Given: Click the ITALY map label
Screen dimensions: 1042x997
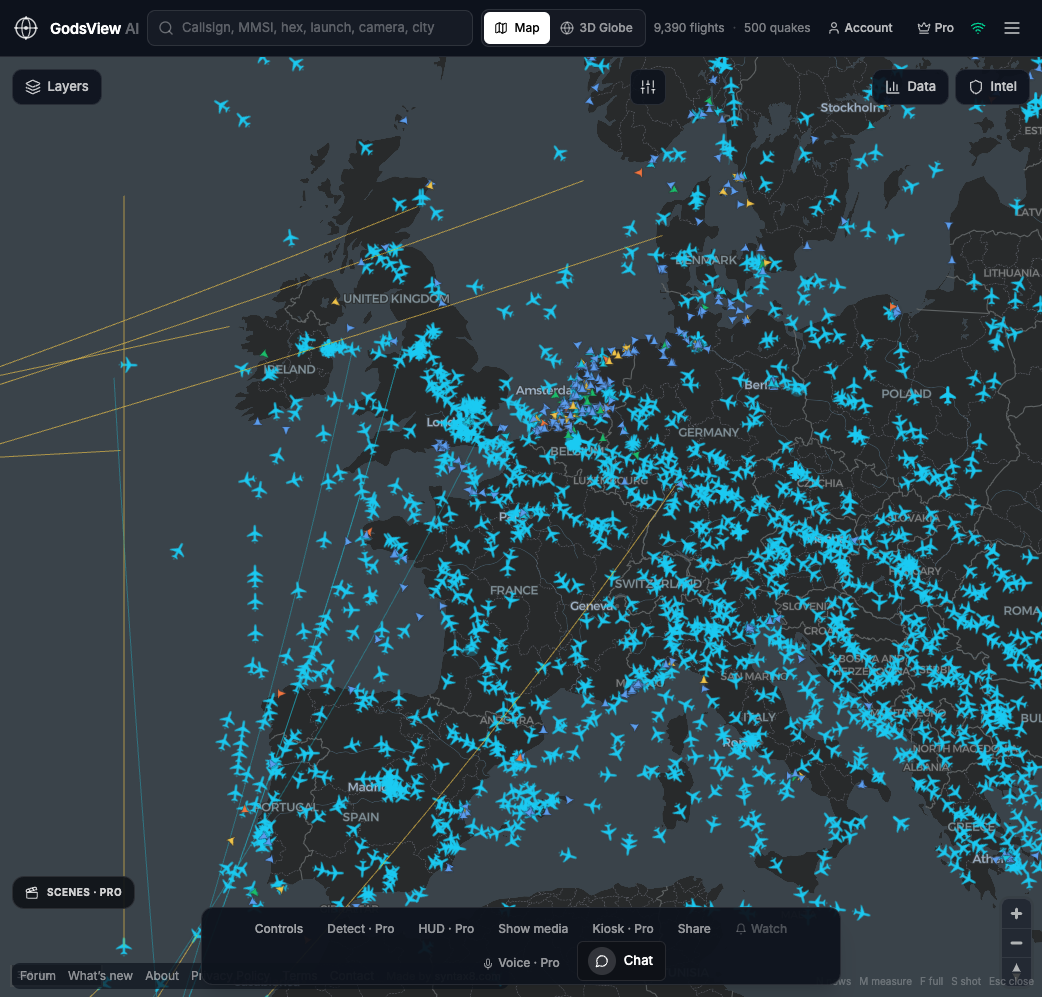Looking at the screenshot, I should [760, 717].
